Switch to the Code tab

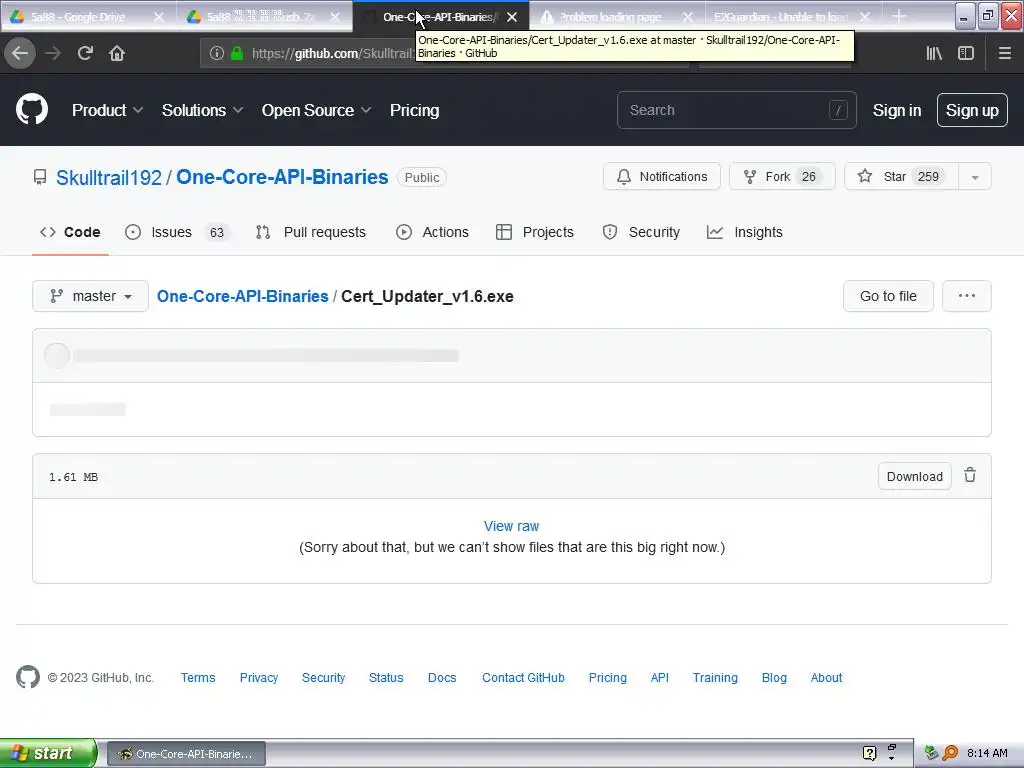(71, 232)
